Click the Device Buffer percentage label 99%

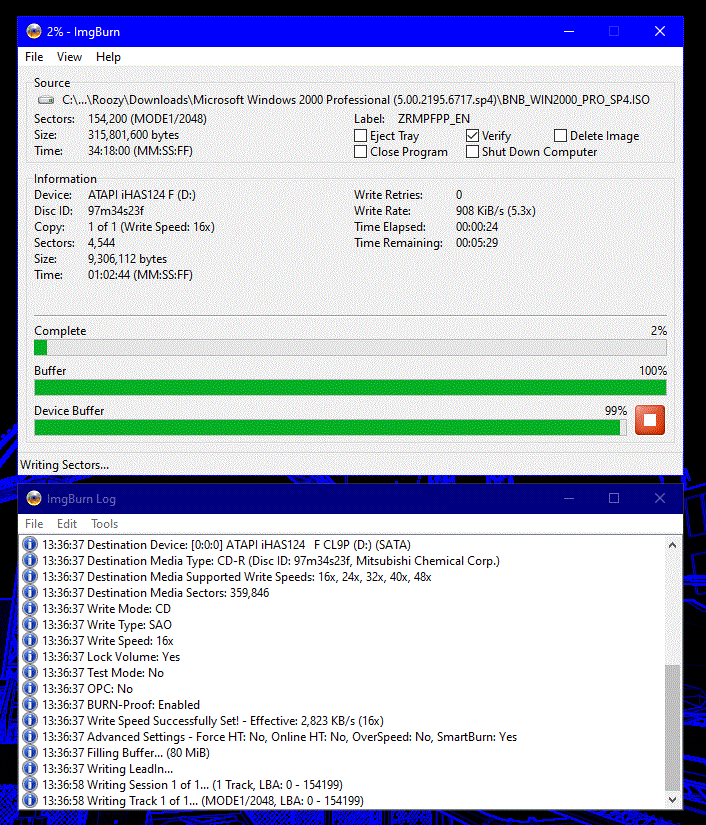point(616,411)
